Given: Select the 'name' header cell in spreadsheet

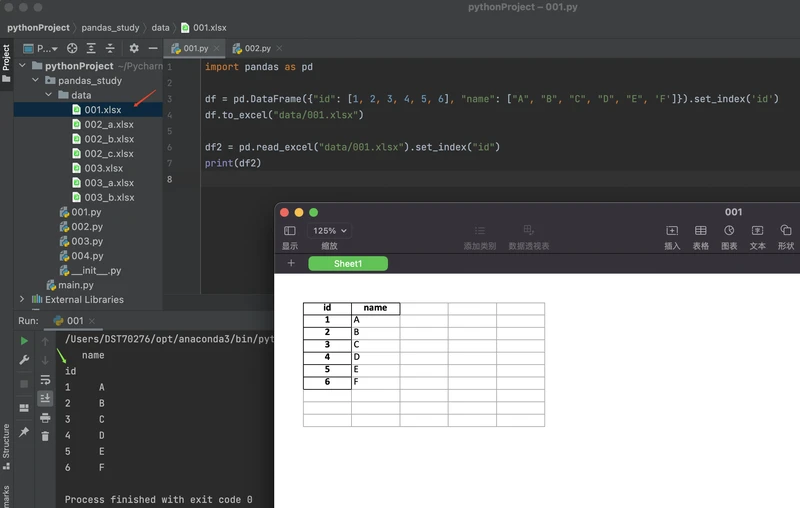Looking at the screenshot, I should 376,308.
